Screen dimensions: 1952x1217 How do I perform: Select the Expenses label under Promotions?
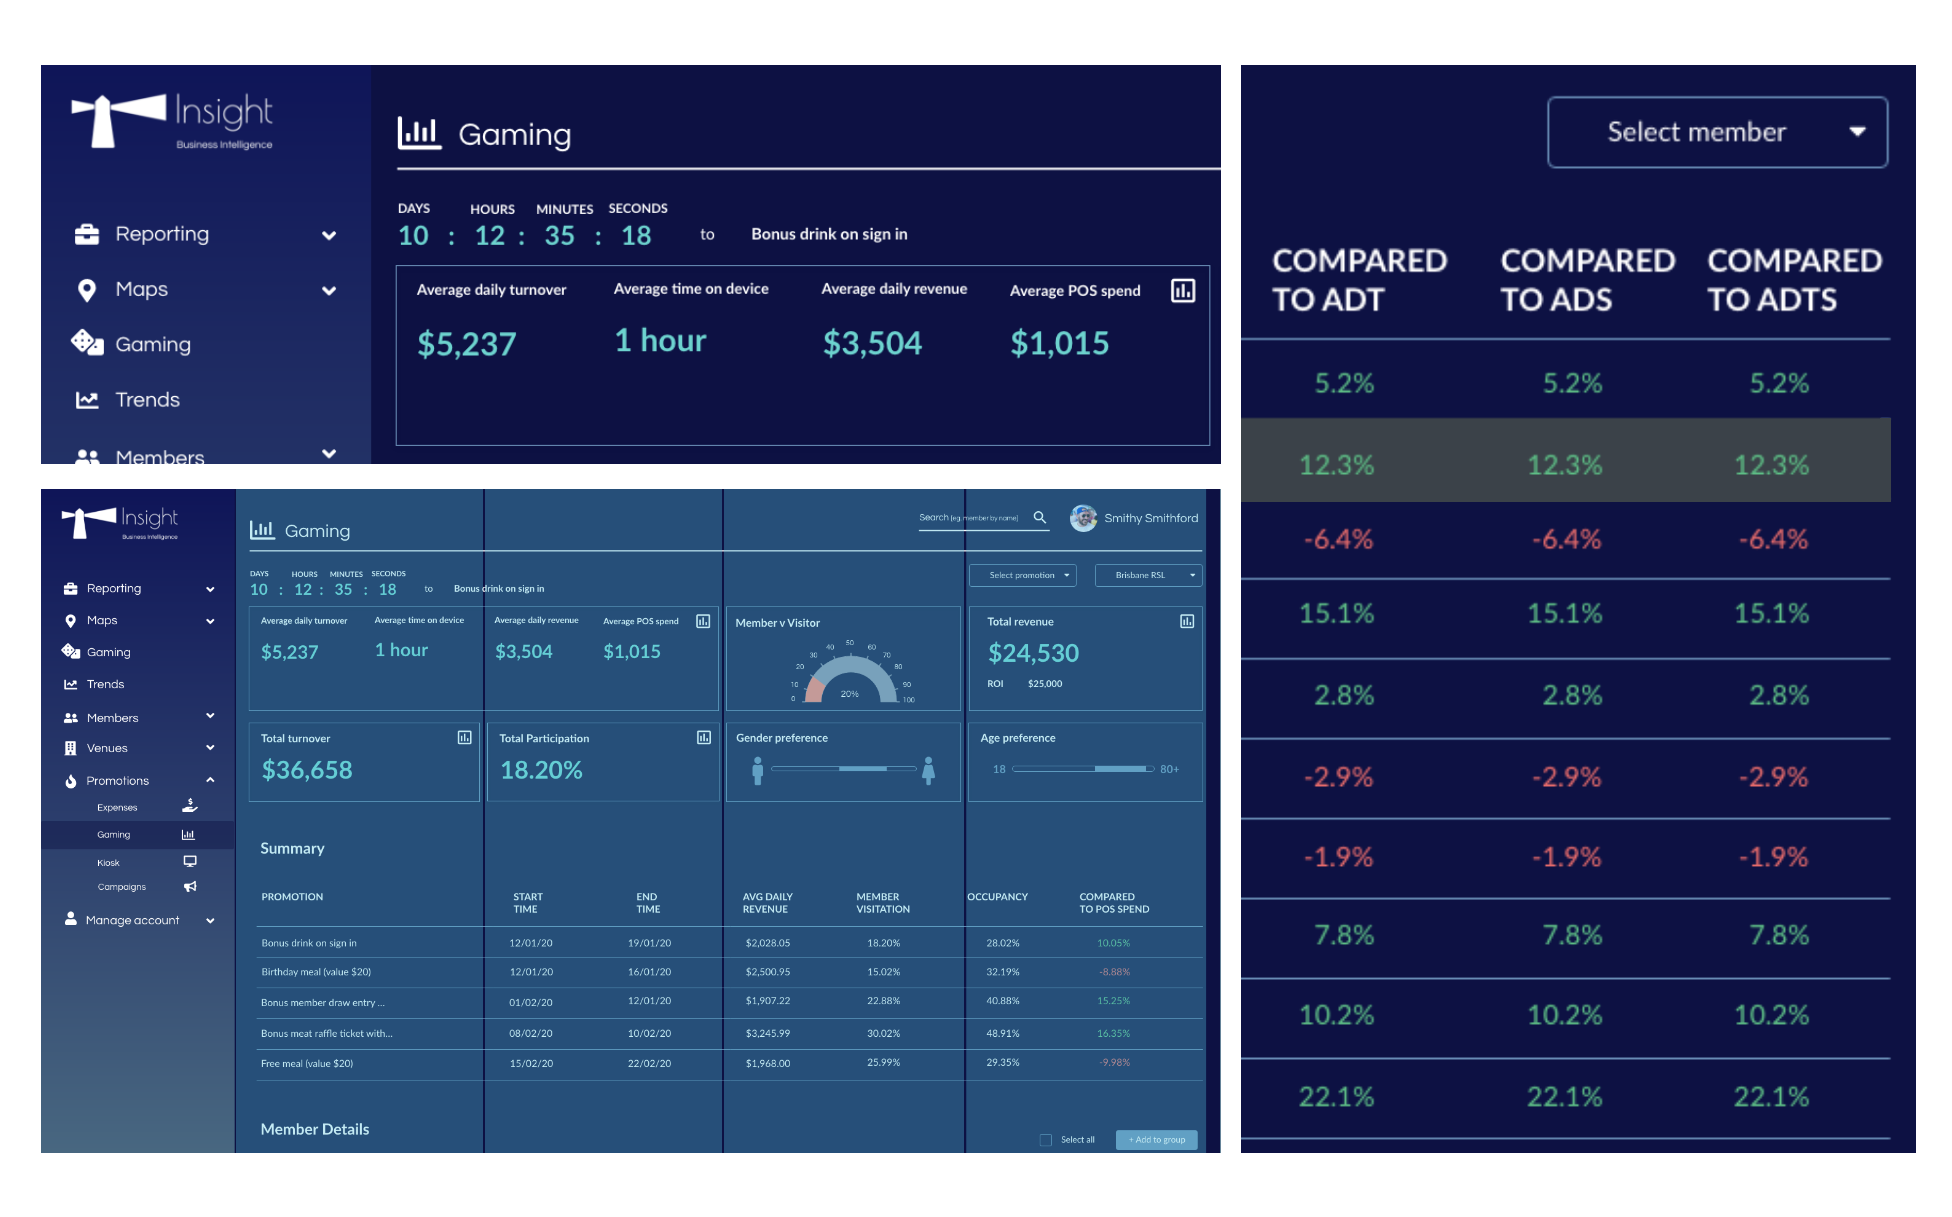point(117,808)
